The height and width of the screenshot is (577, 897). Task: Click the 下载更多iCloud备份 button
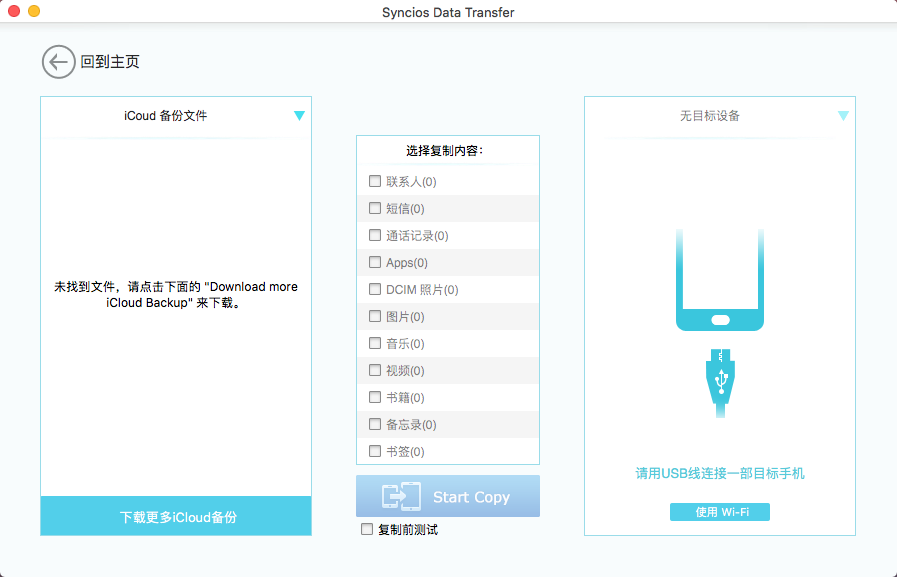(176, 516)
